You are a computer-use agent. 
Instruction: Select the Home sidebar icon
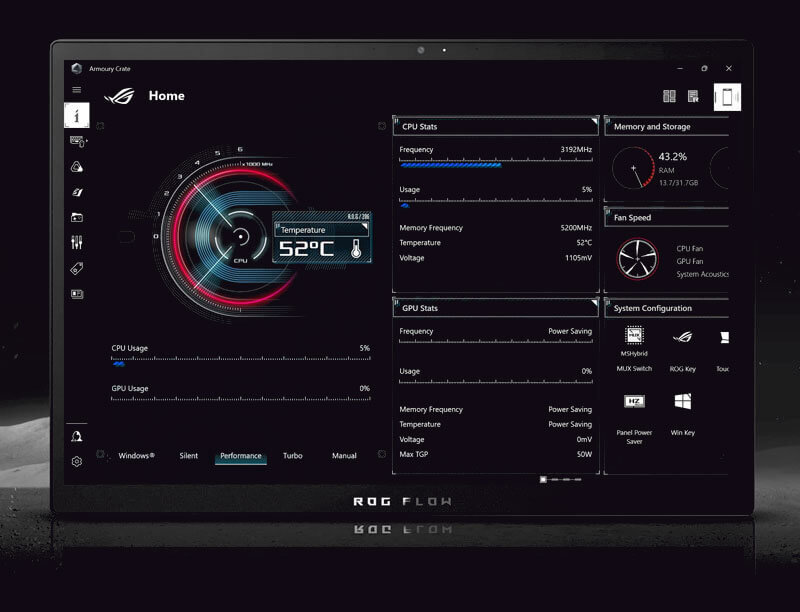[78, 114]
